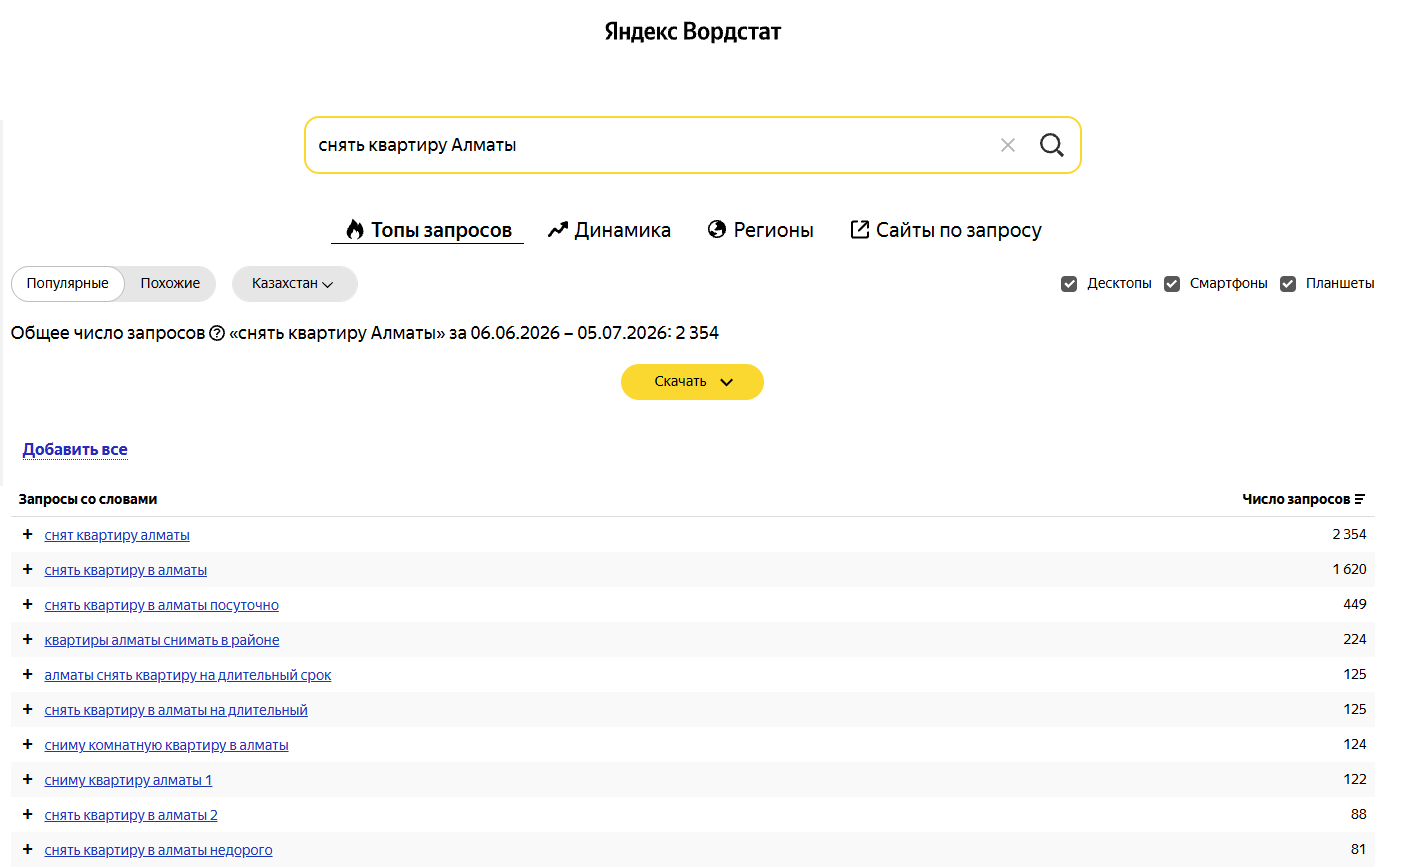The height and width of the screenshot is (867, 1409).
Task: Toggle the Смартфоны checkbox
Action: click(x=1172, y=284)
